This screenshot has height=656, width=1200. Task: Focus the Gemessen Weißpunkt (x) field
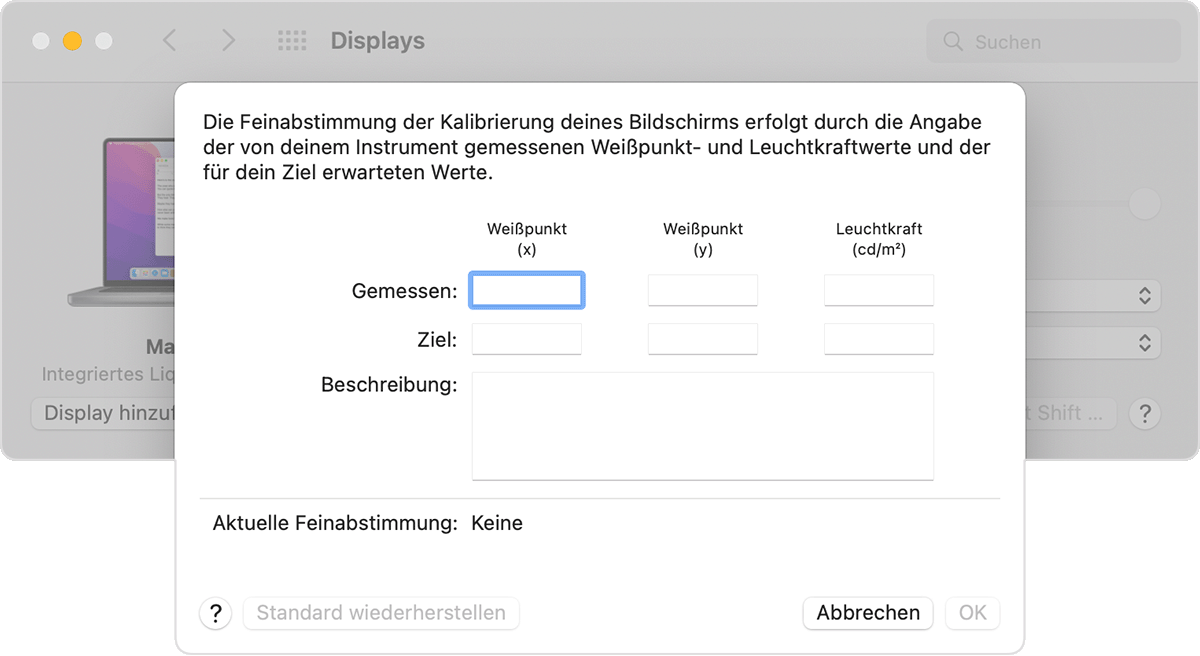point(527,291)
